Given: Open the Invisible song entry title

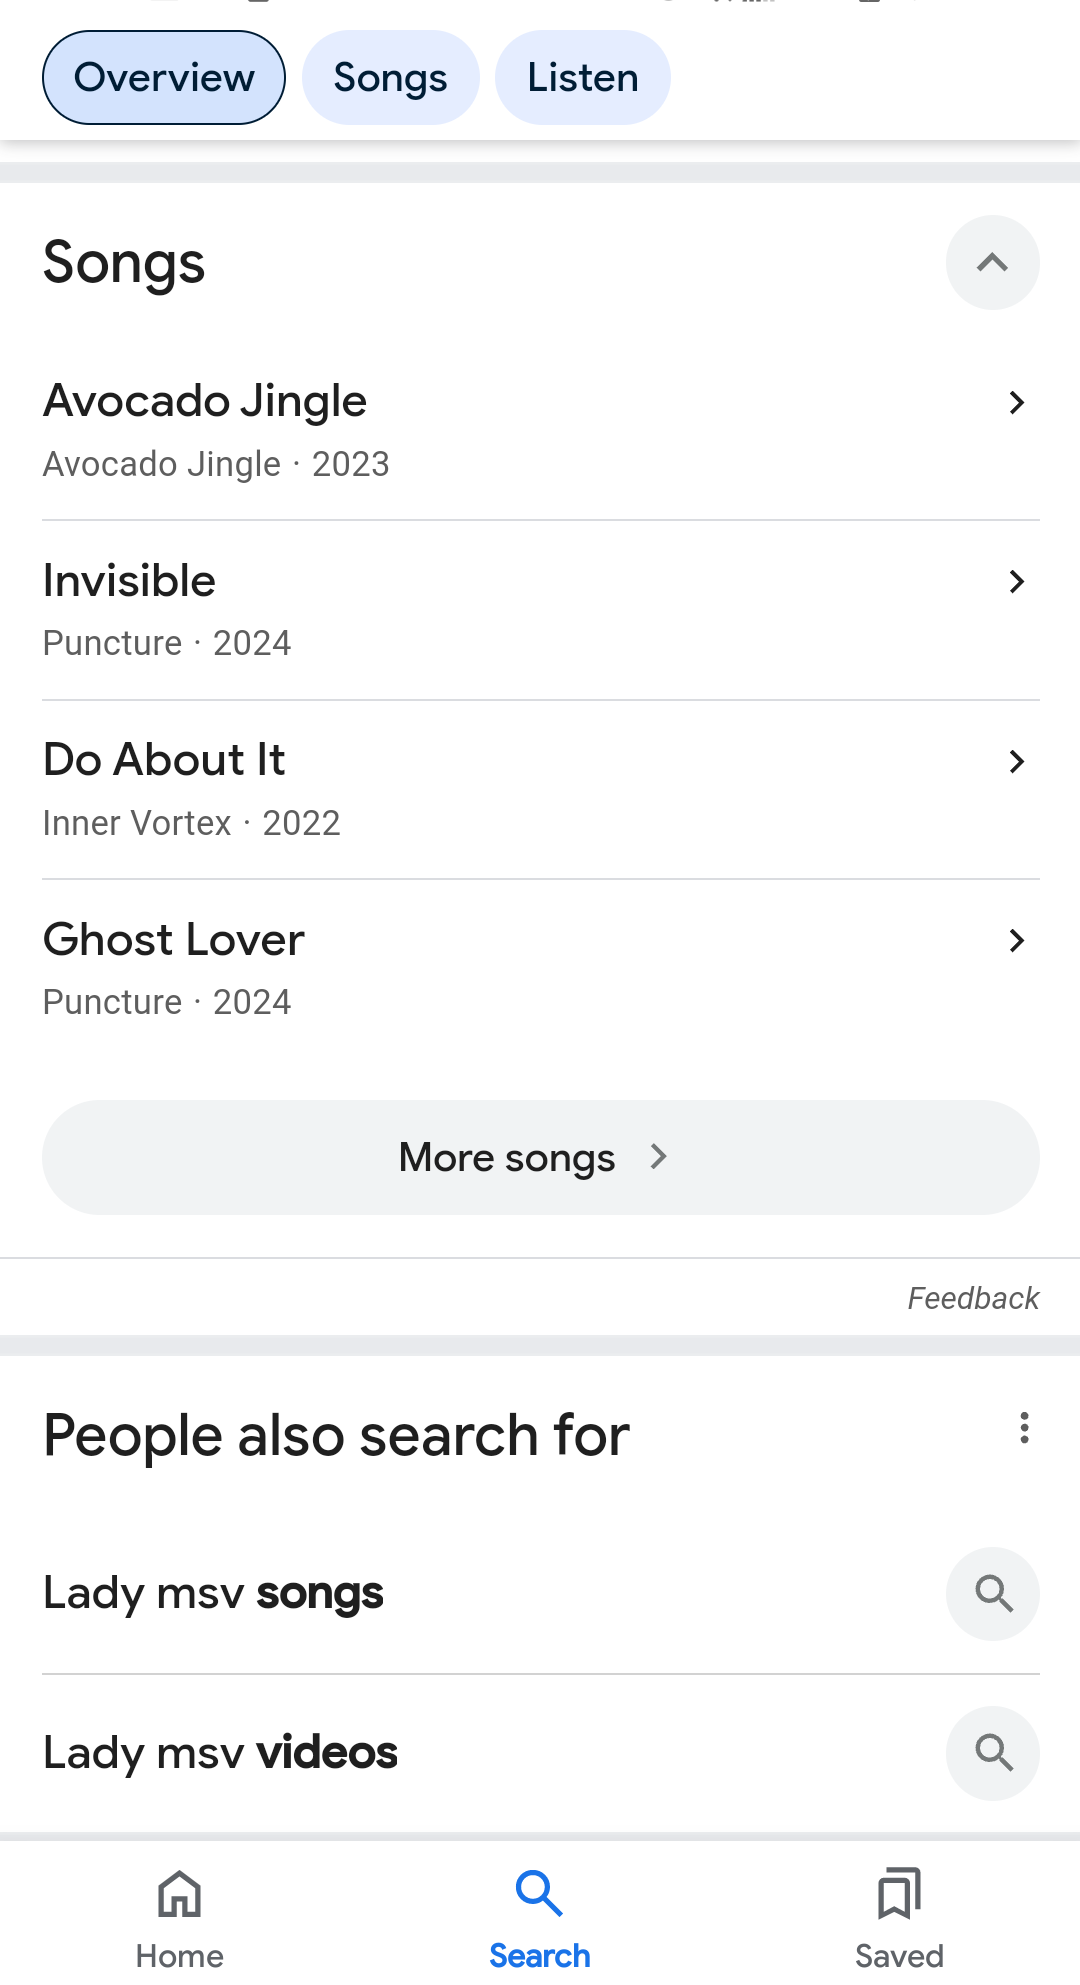Looking at the screenshot, I should tap(129, 581).
